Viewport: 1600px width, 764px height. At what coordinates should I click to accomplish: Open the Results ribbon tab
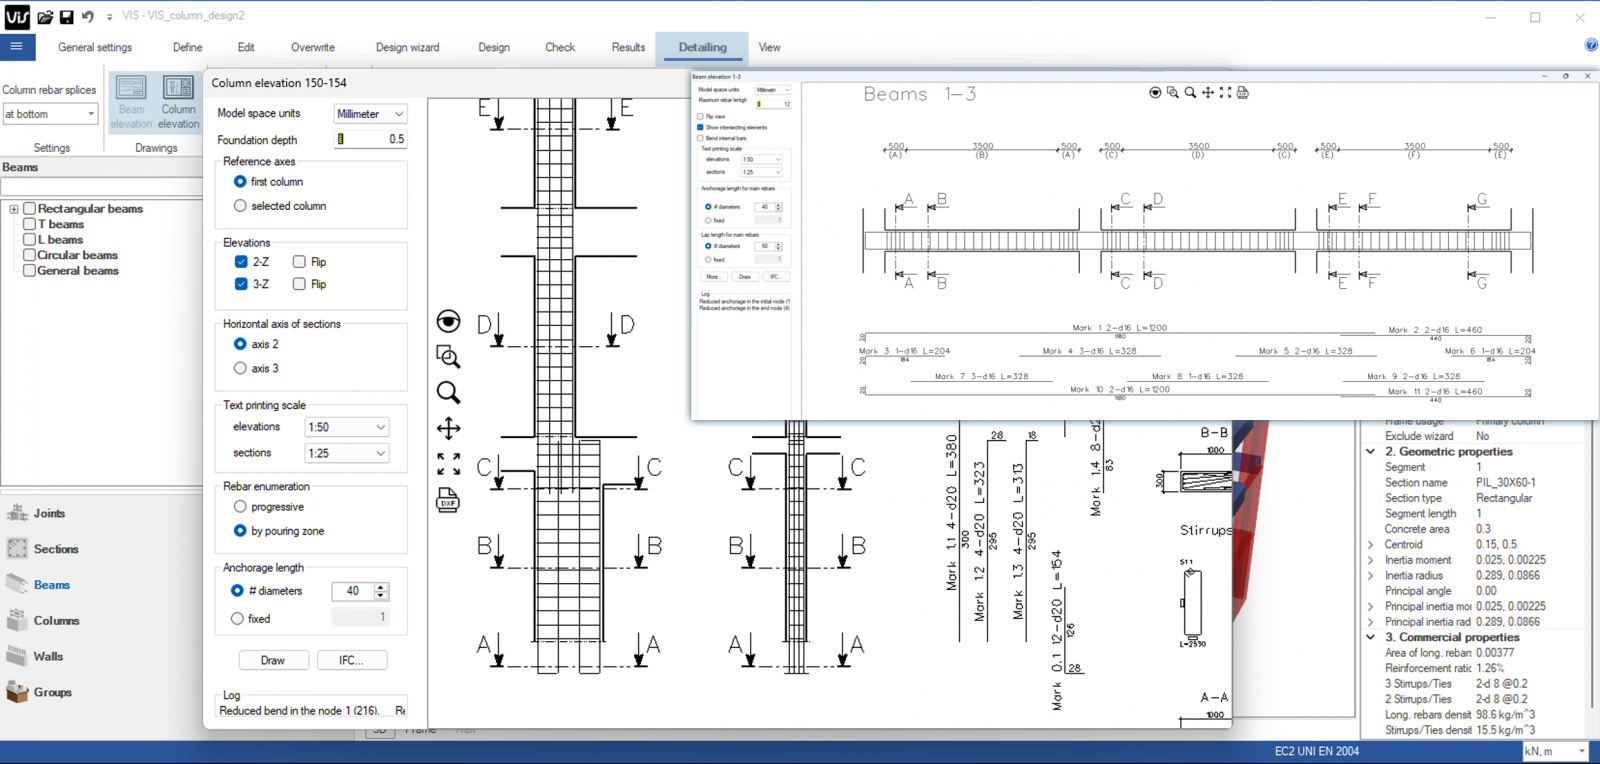click(x=628, y=47)
